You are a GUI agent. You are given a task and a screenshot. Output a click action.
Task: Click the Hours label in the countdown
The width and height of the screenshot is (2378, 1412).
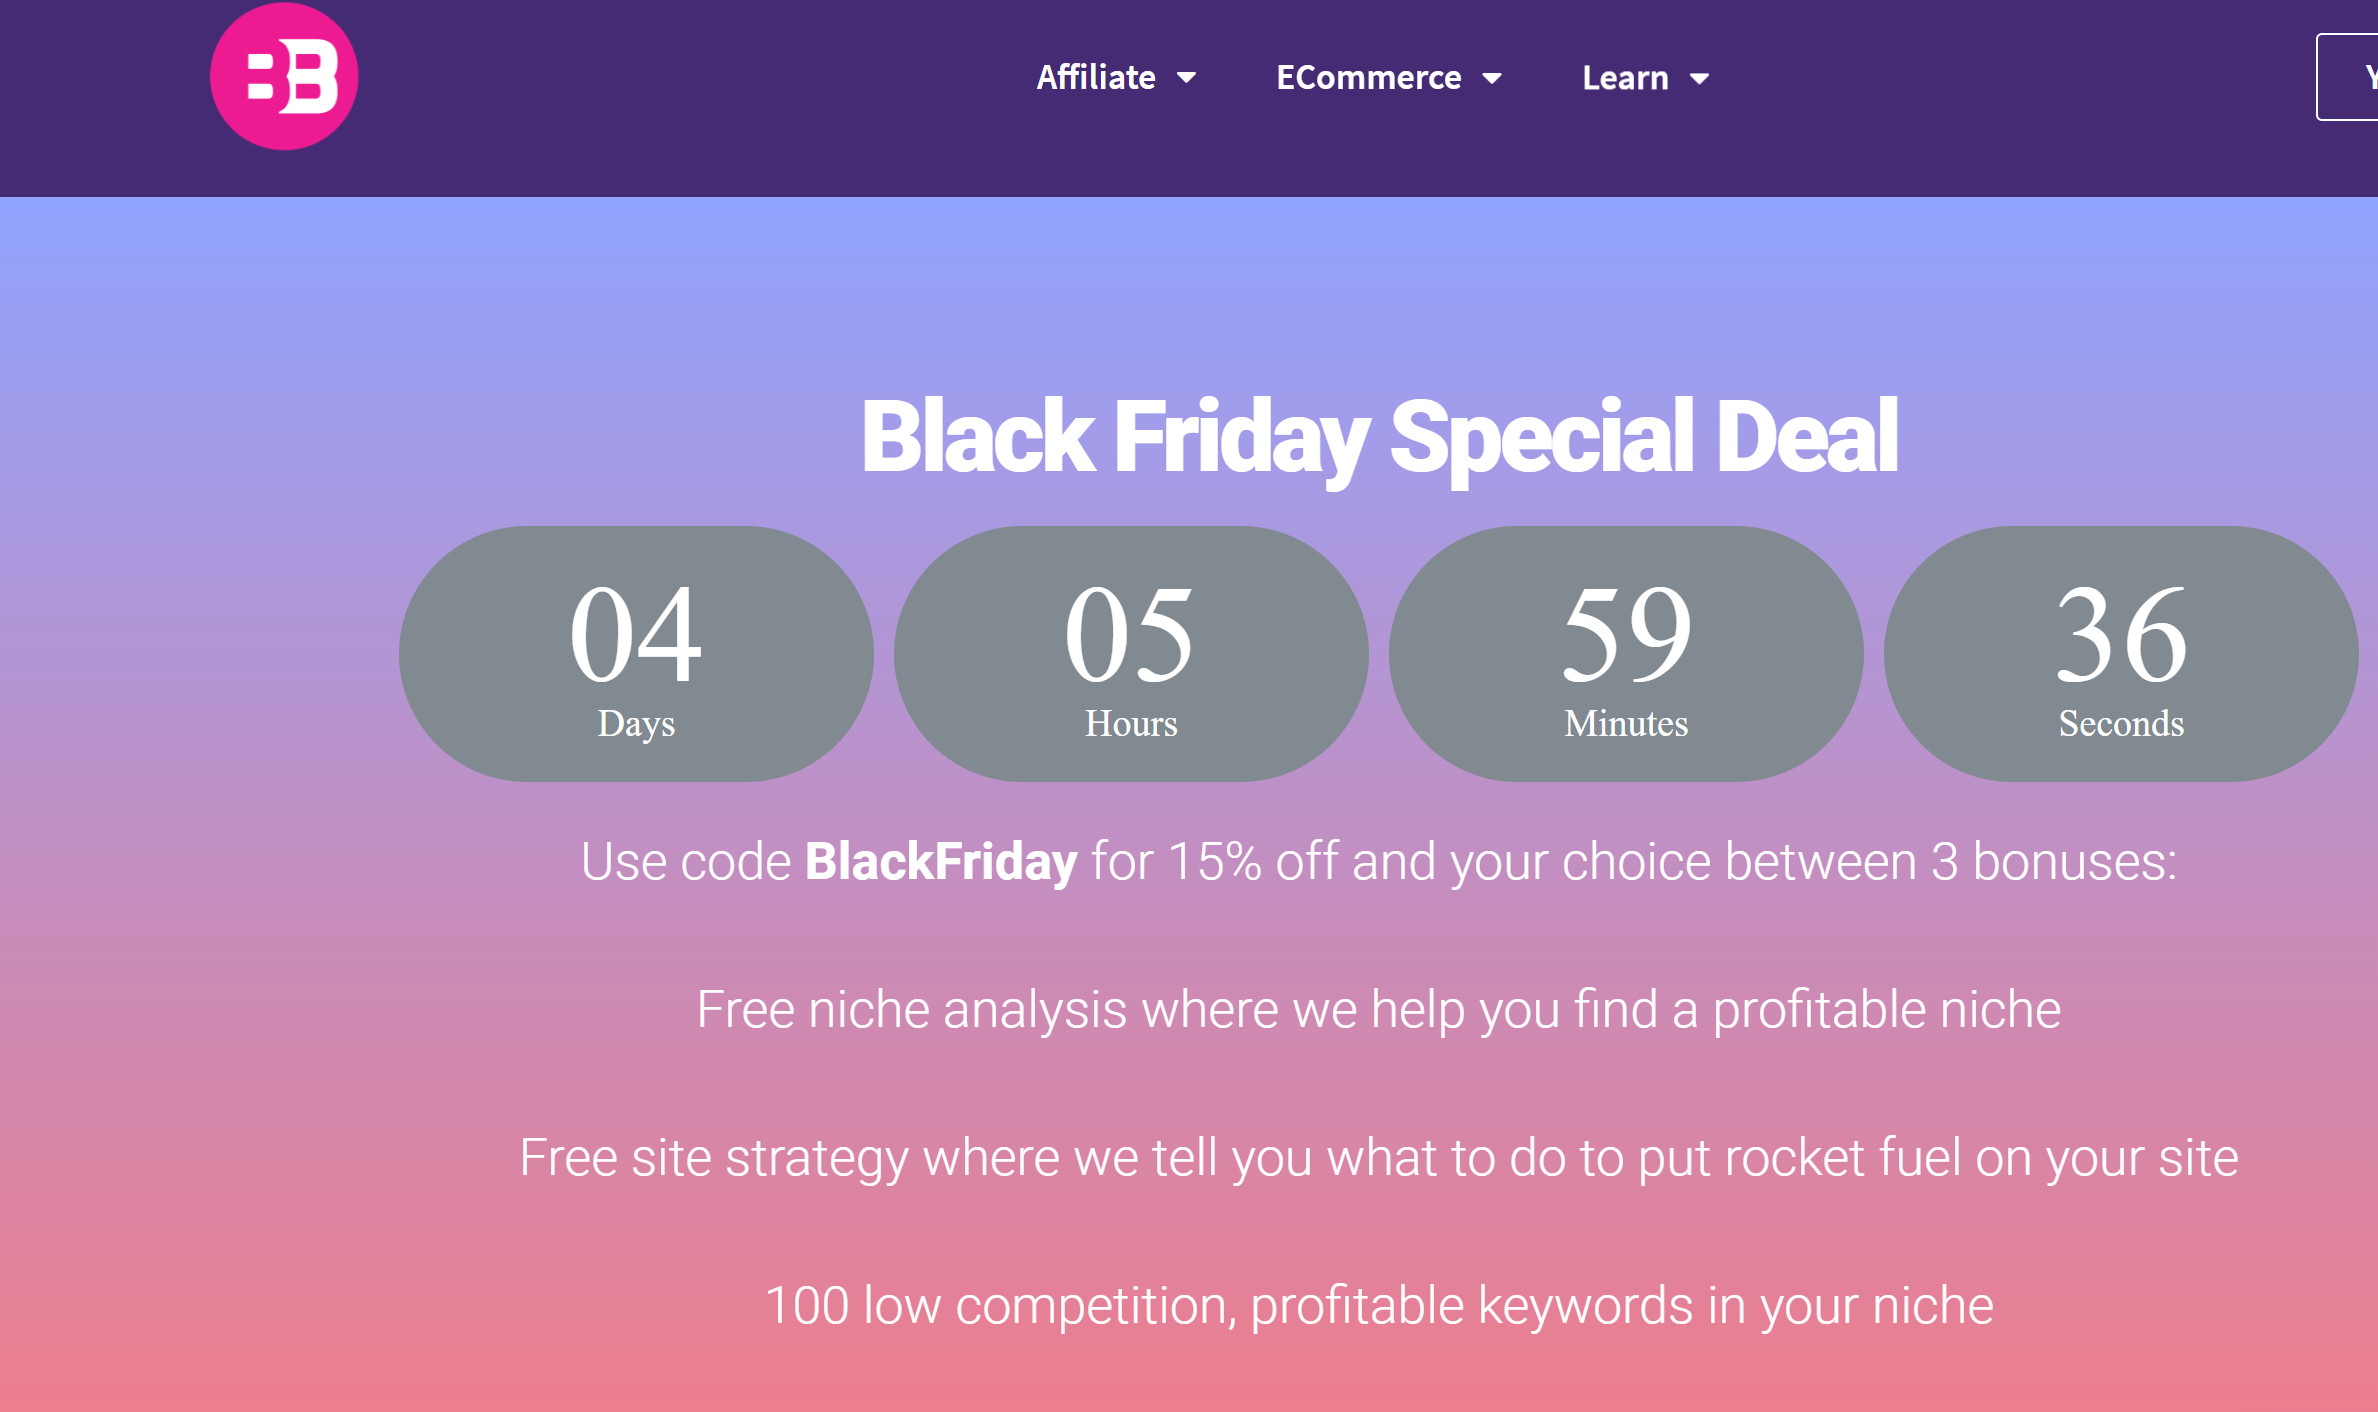point(1131,723)
